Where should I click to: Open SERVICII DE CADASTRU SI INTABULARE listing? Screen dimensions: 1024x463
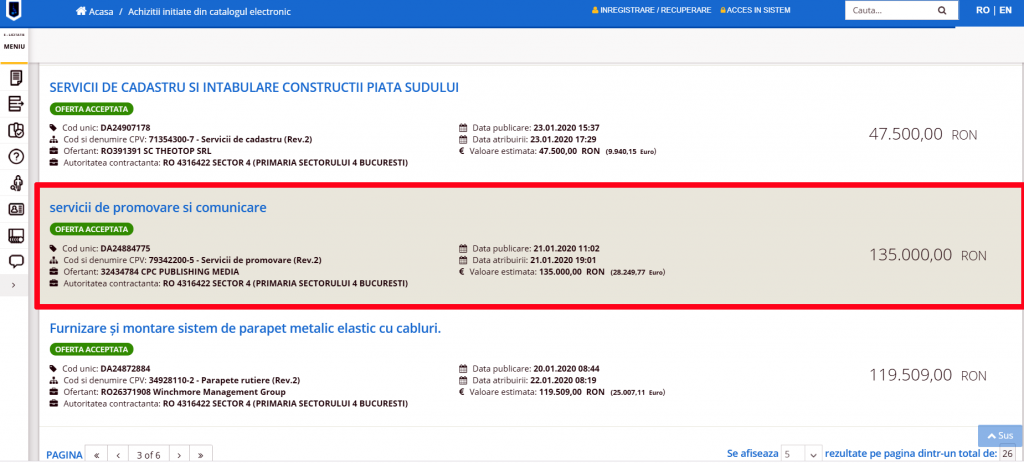254,87
